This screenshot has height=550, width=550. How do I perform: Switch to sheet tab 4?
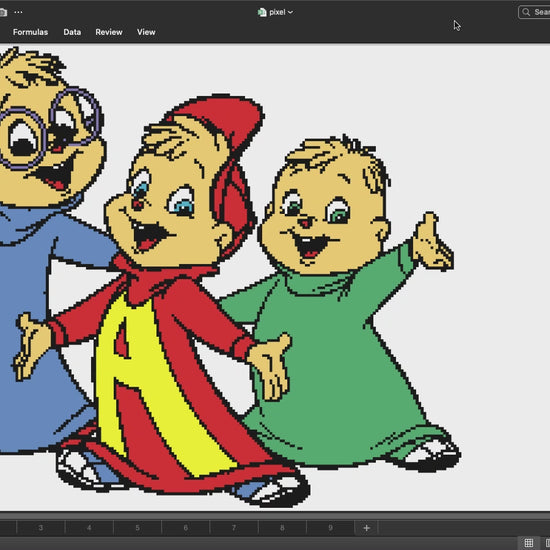tap(89, 528)
